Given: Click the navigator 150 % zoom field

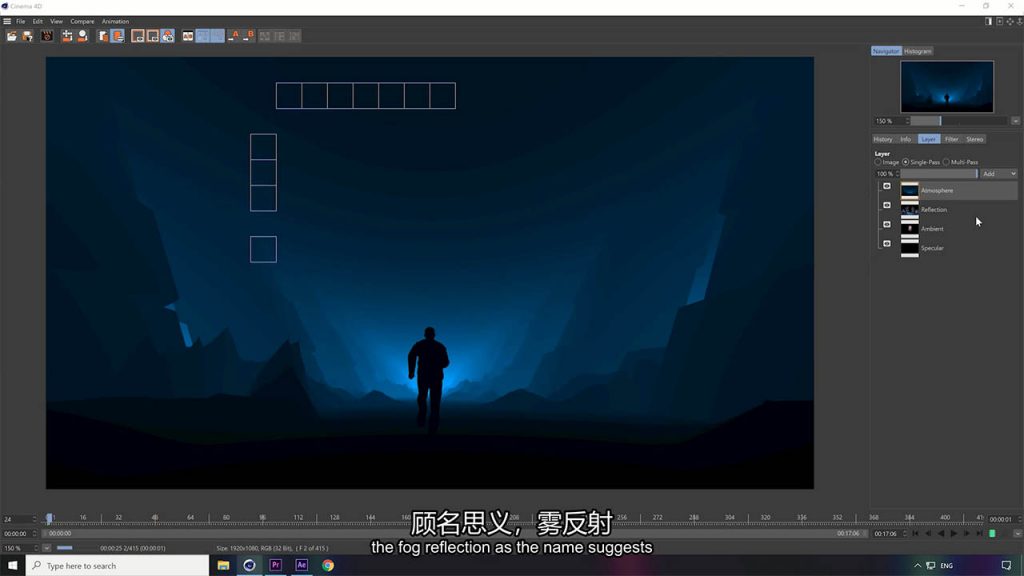Looking at the screenshot, I should tap(889, 121).
